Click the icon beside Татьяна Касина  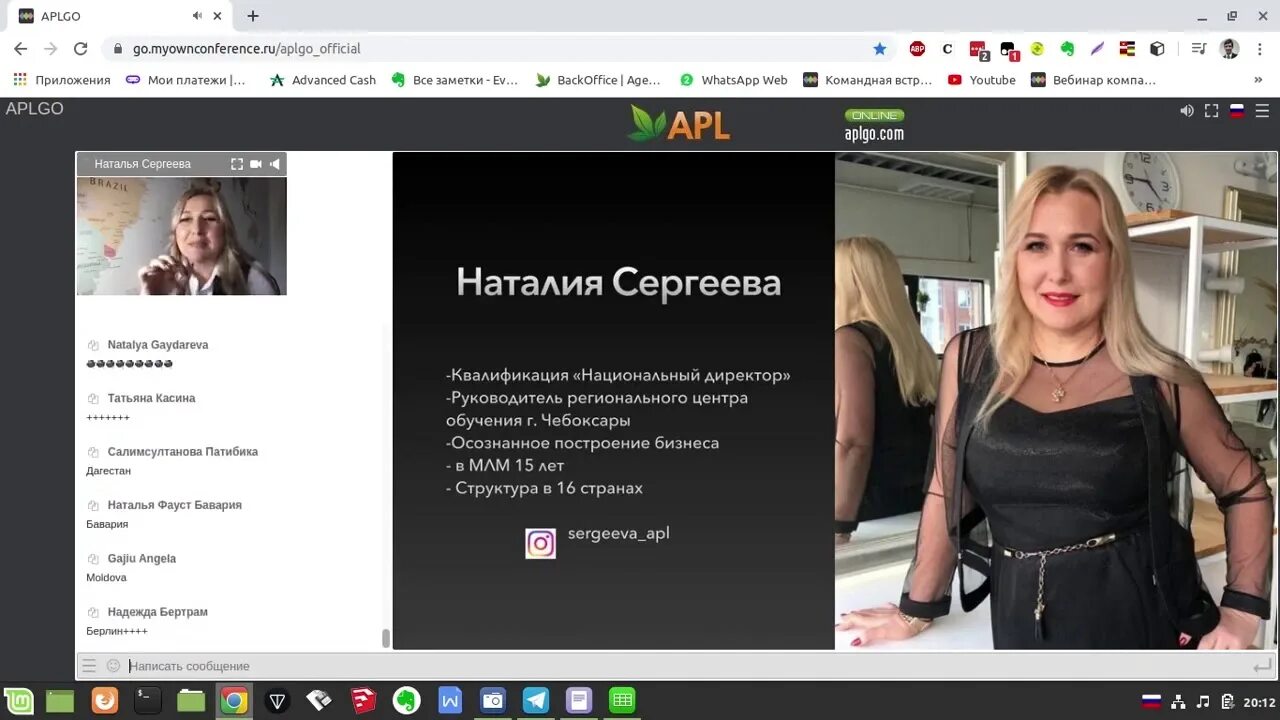pyautogui.click(x=93, y=399)
